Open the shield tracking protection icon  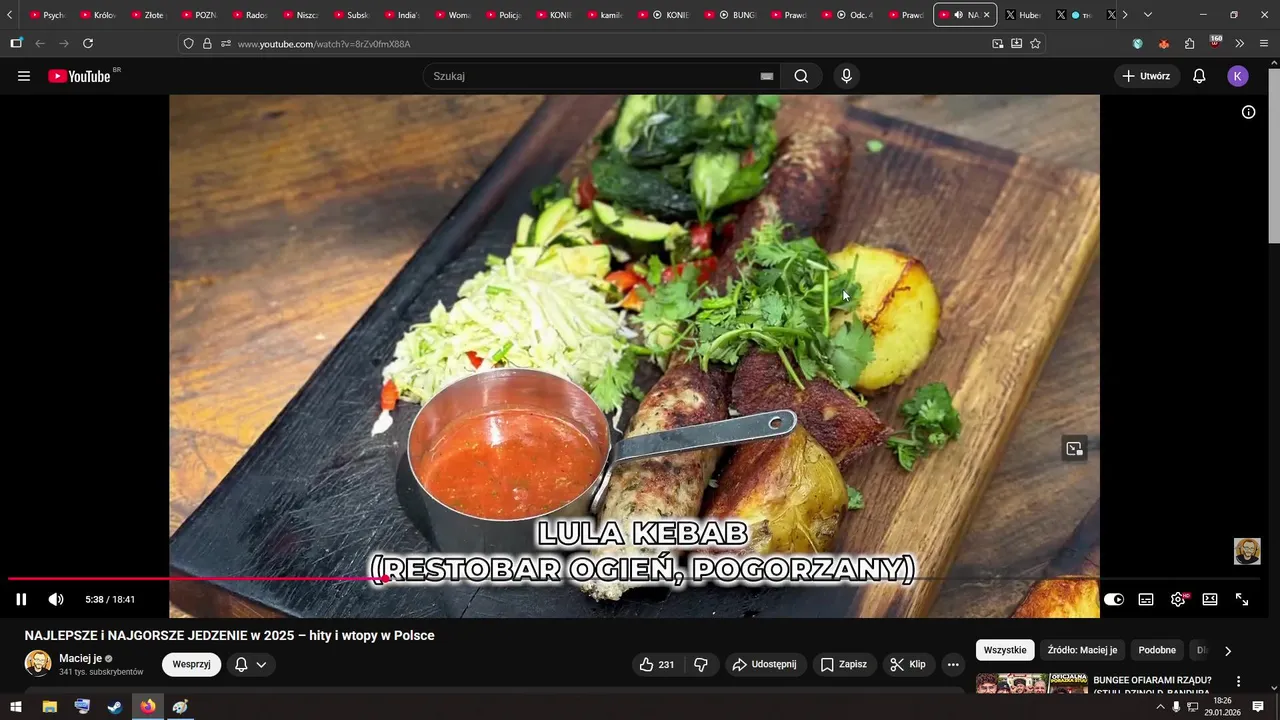click(188, 44)
